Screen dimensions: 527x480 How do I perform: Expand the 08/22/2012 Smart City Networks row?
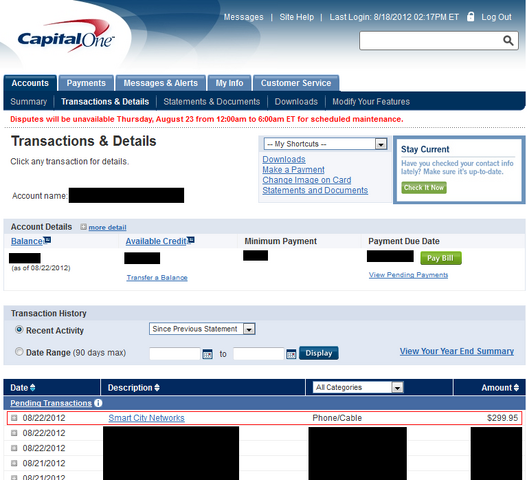(x=14, y=418)
